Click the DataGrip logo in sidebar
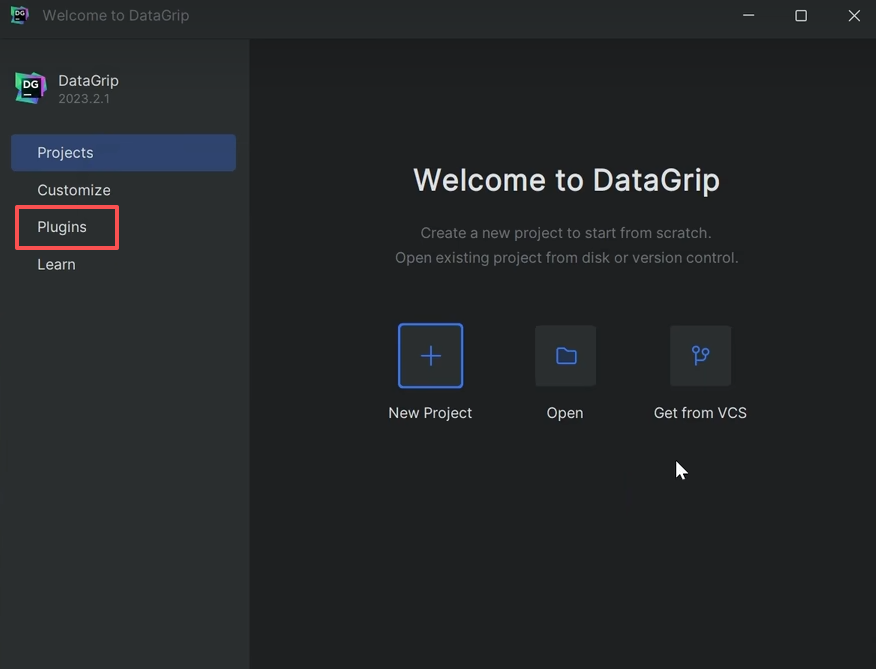Image resolution: width=876 pixels, height=669 pixels. tap(30, 88)
